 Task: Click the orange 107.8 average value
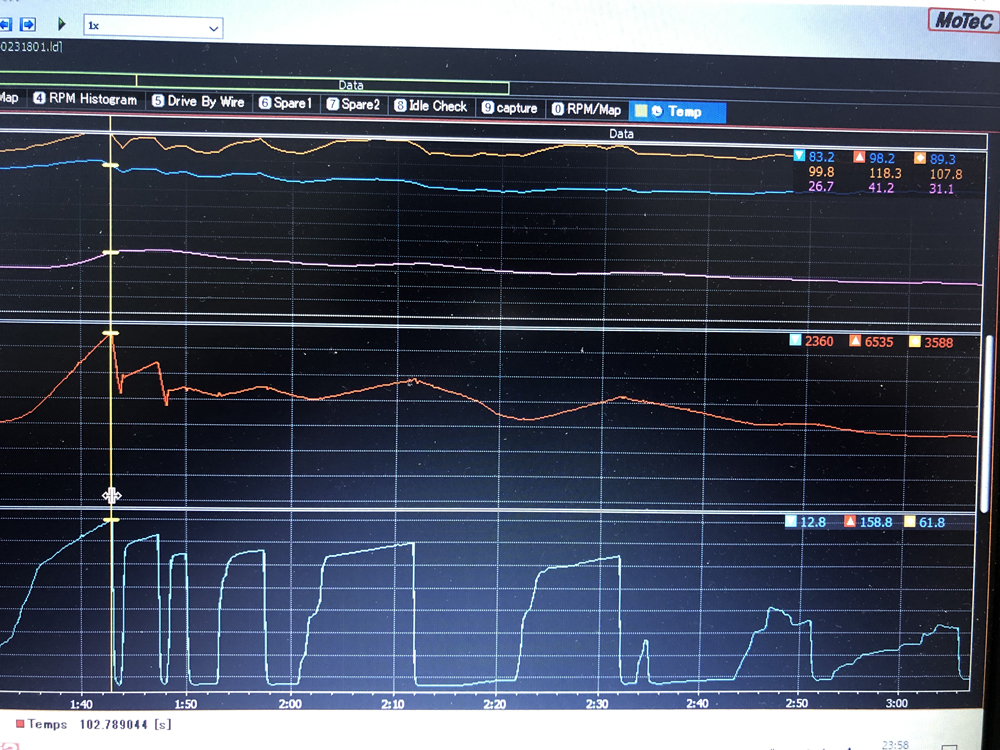pyautogui.click(x=946, y=174)
